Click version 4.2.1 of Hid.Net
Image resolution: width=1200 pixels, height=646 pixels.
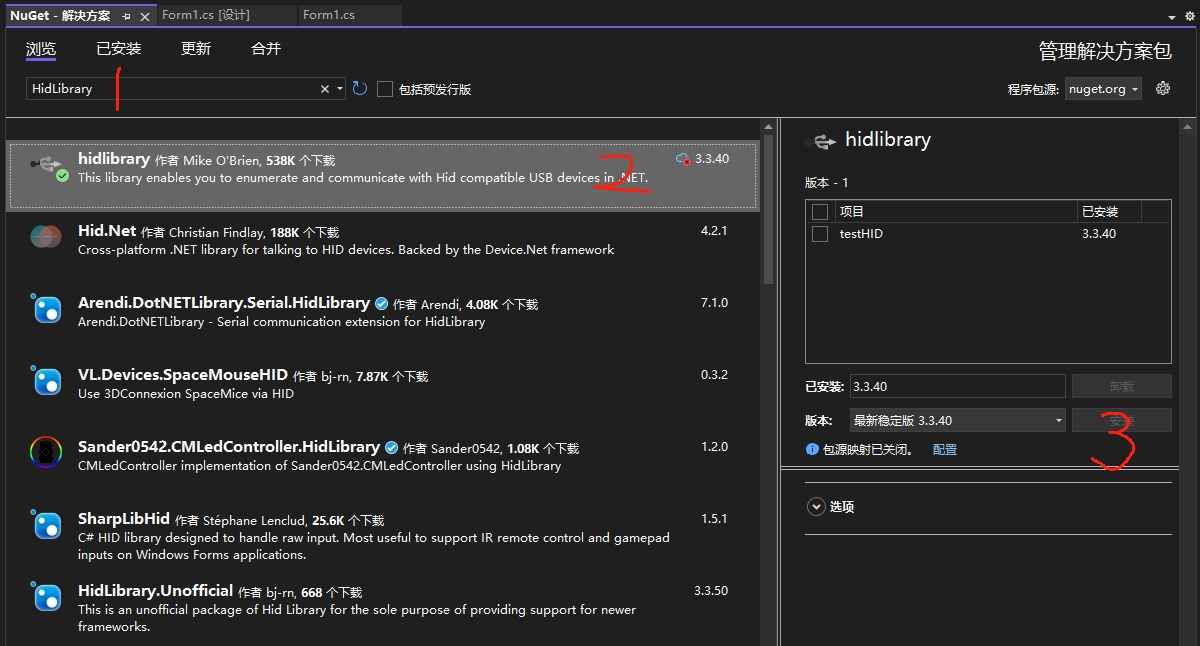point(714,231)
